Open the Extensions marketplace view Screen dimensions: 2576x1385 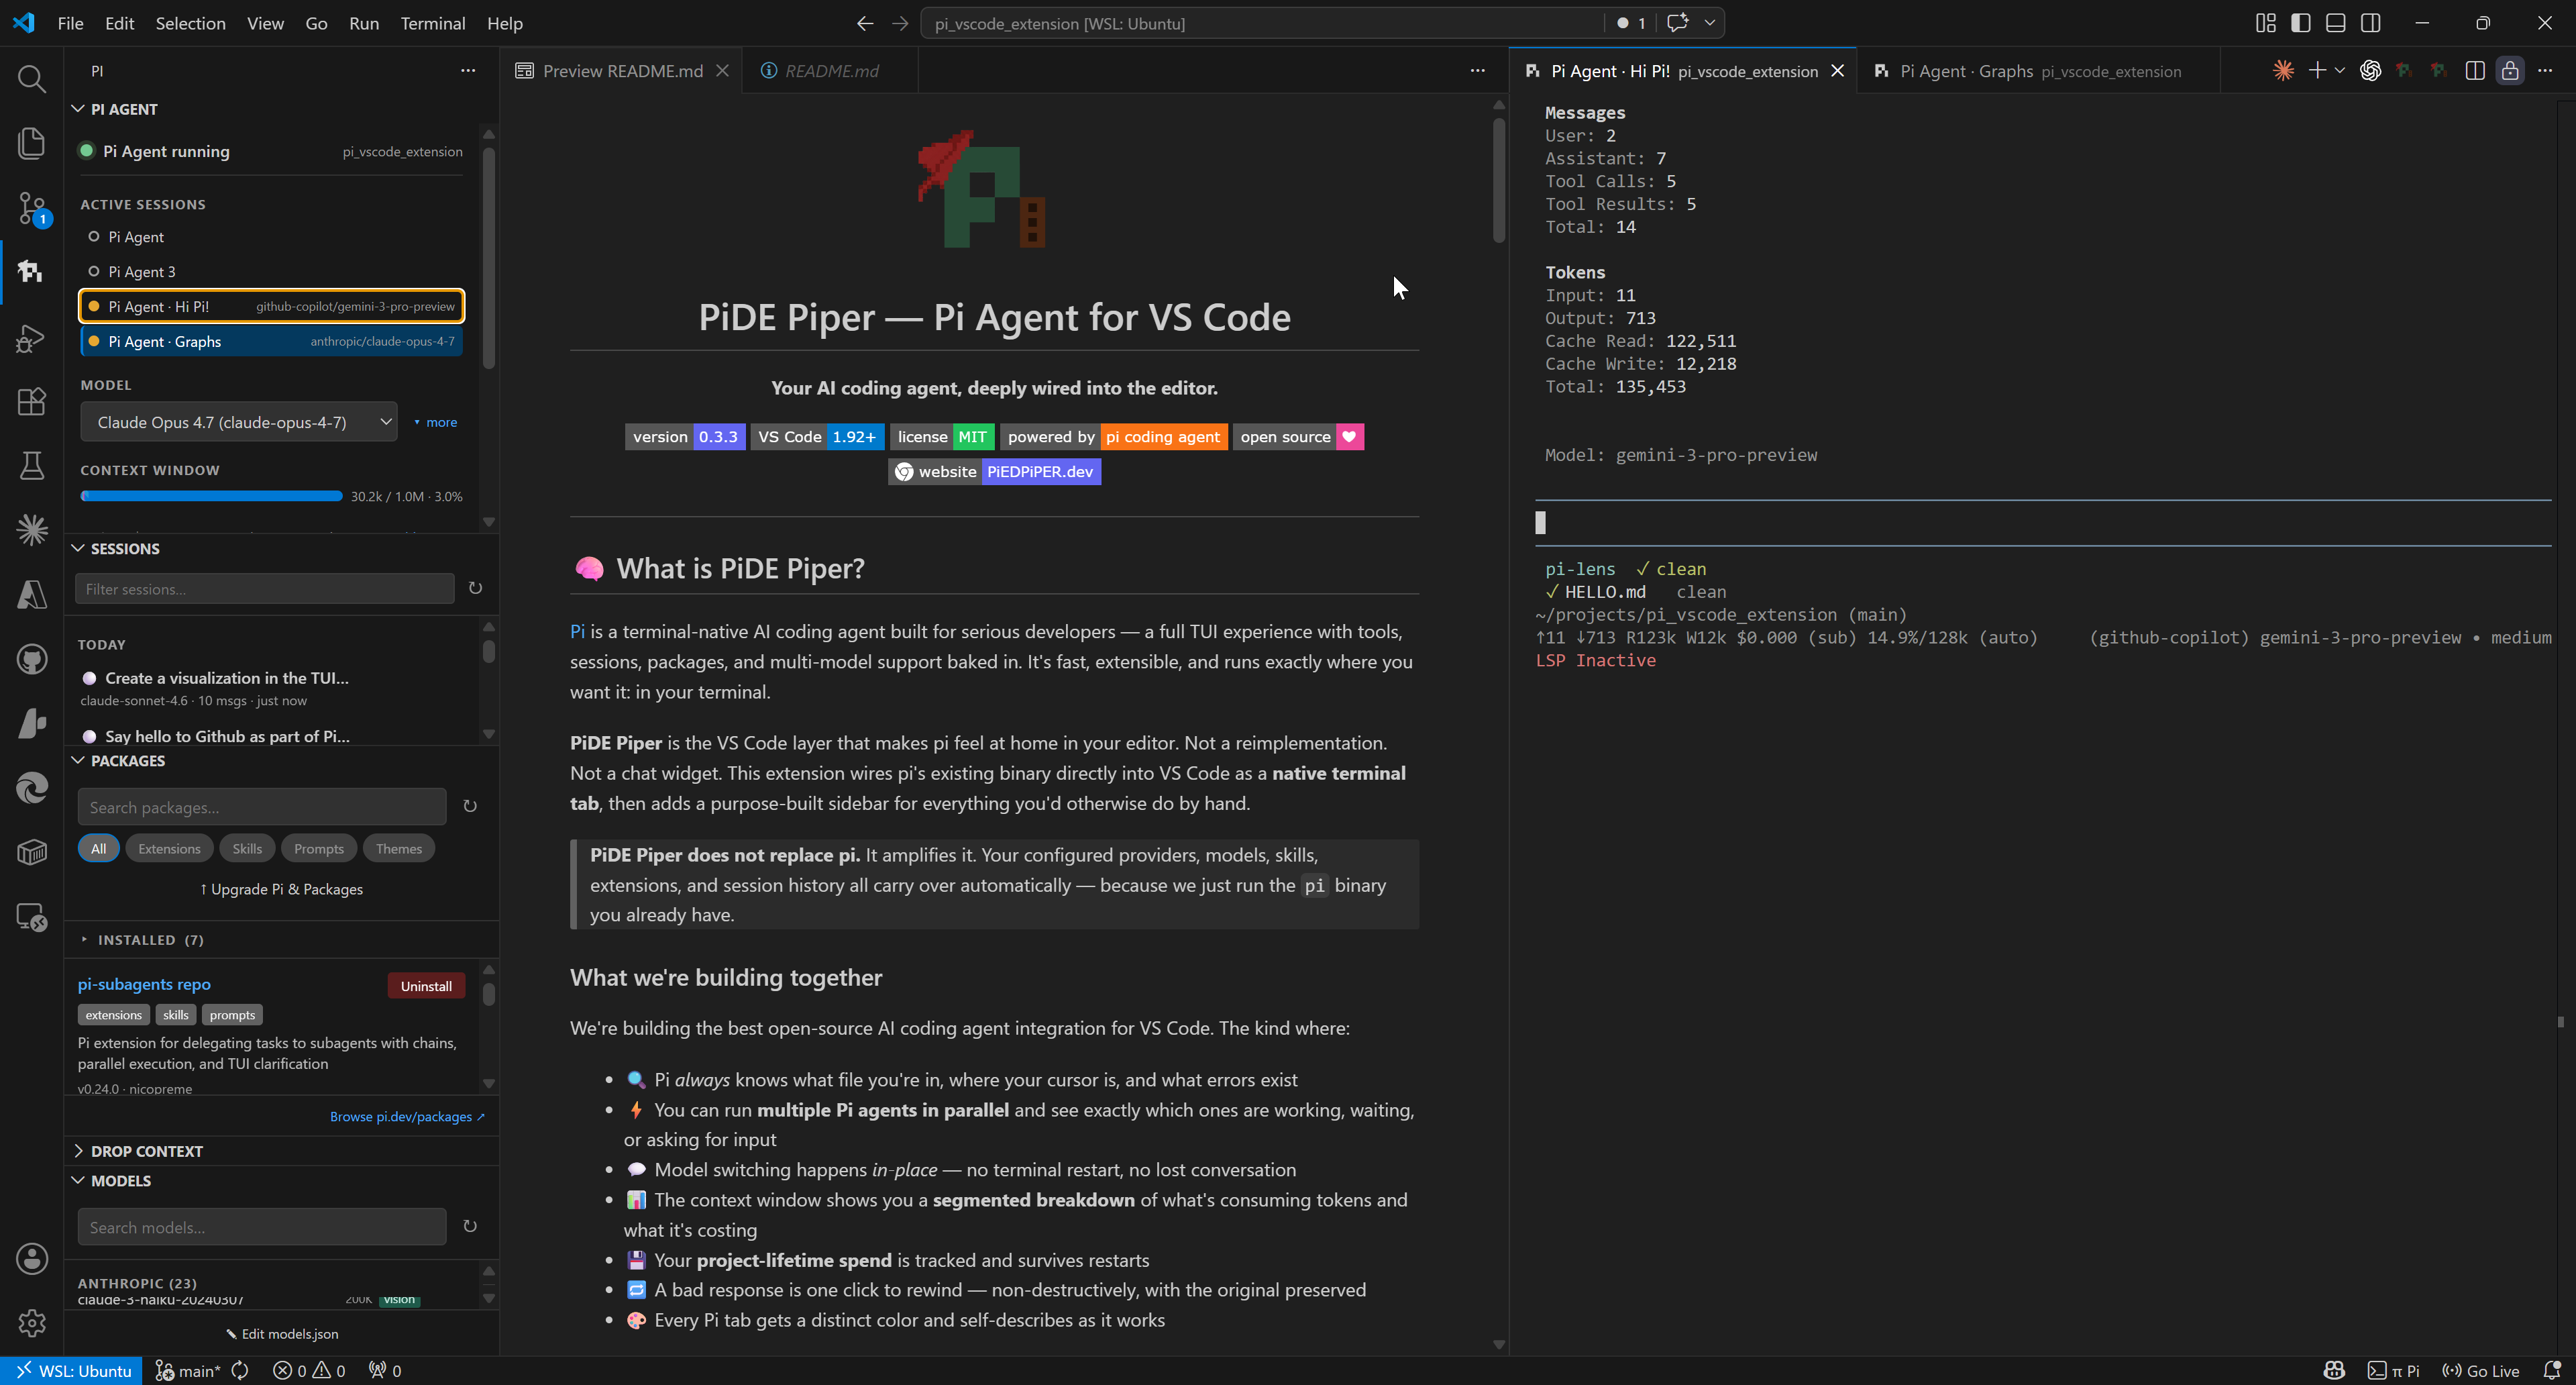click(32, 401)
